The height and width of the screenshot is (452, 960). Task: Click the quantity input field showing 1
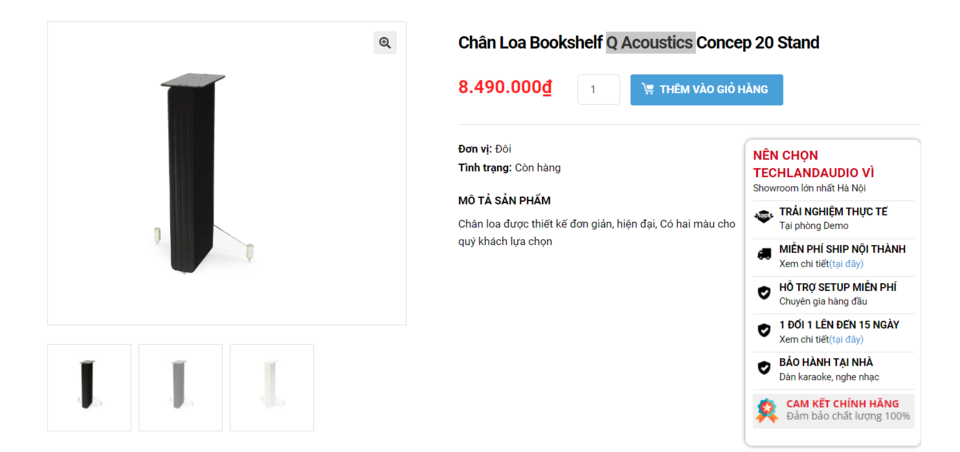point(598,89)
